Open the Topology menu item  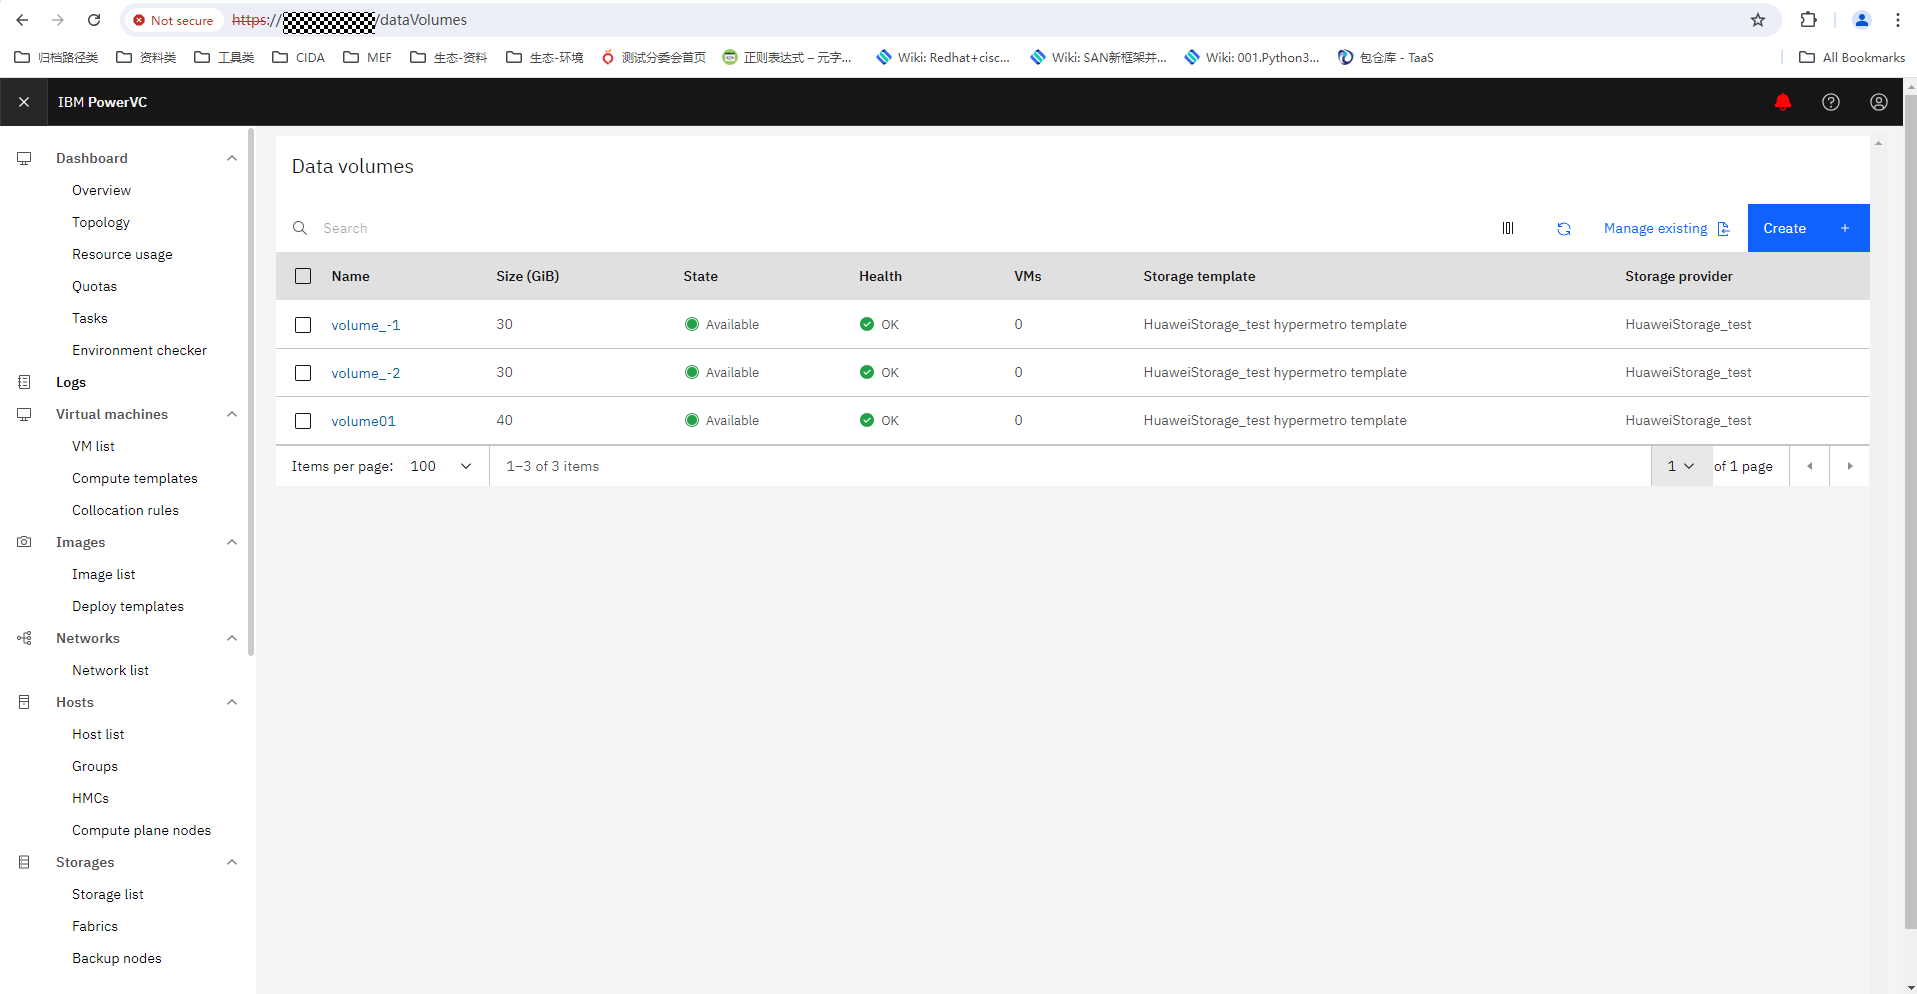[x=101, y=222]
